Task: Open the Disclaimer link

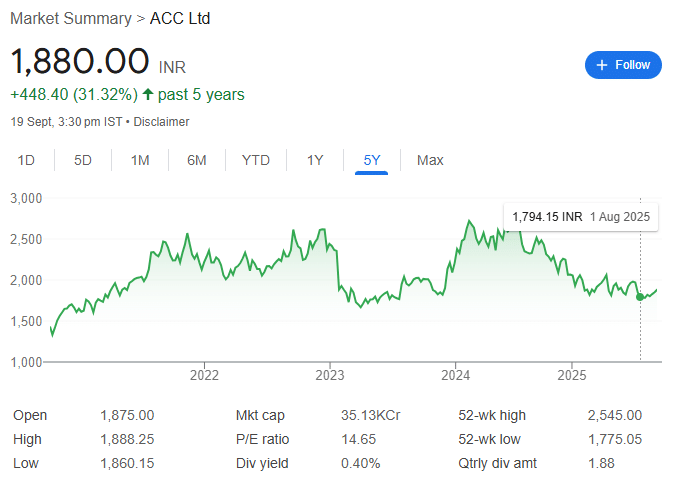Action: click(x=161, y=122)
